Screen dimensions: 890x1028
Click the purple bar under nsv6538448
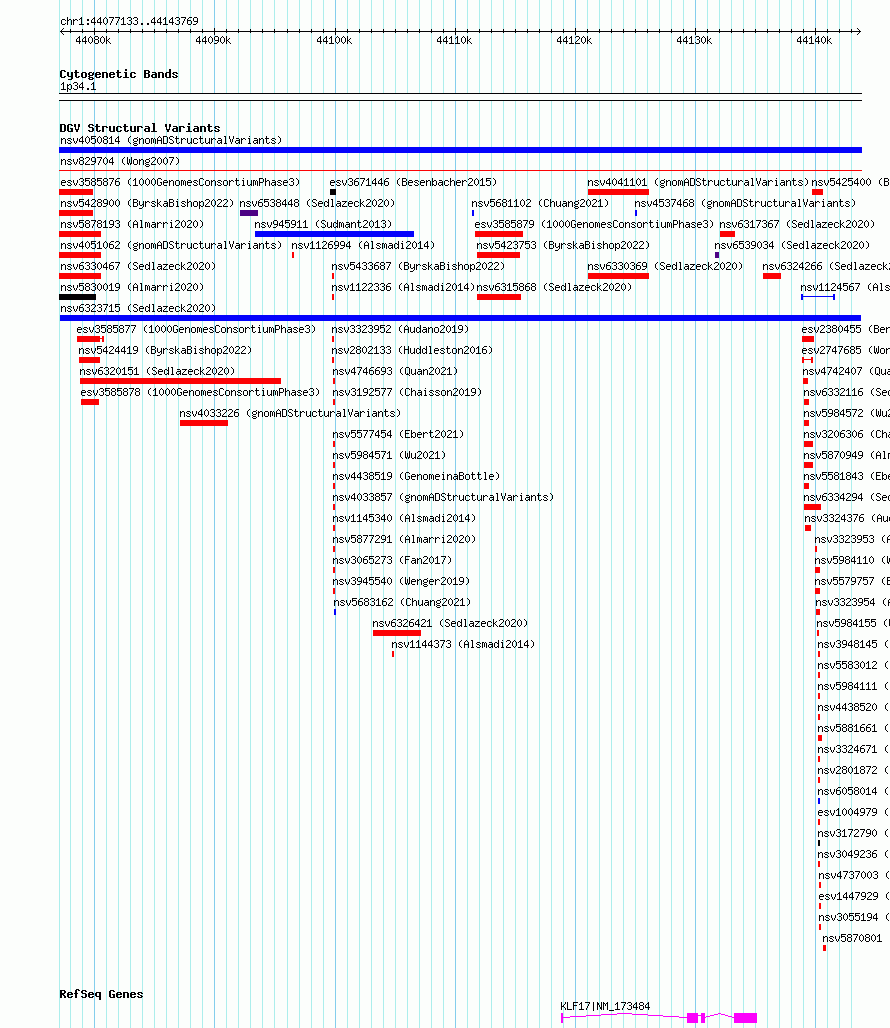coord(249,213)
